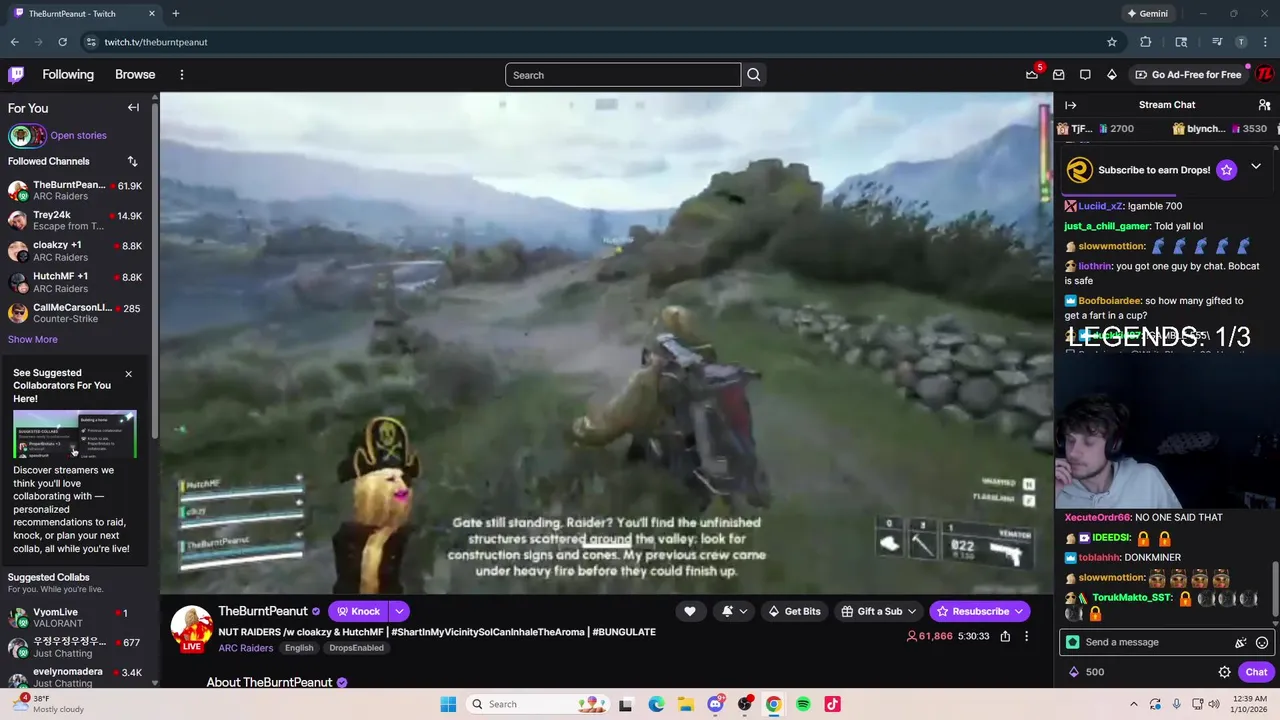Expand Knock options dropdown arrow
The width and height of the screenshot is (1280, 720).
399,611
